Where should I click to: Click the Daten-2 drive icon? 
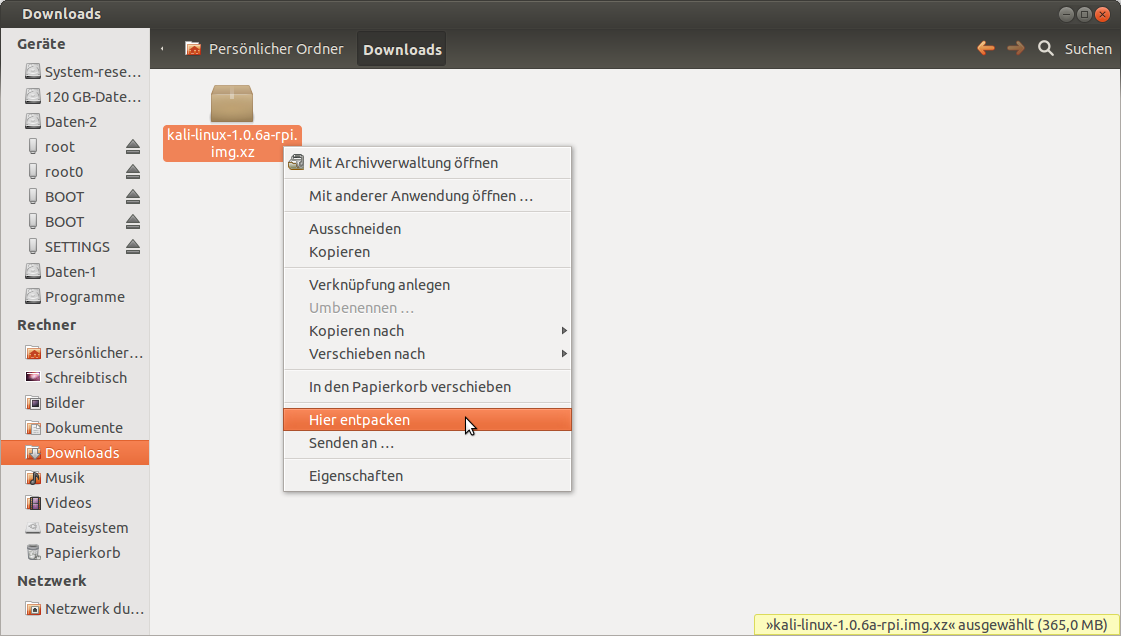tap(33, 121)
